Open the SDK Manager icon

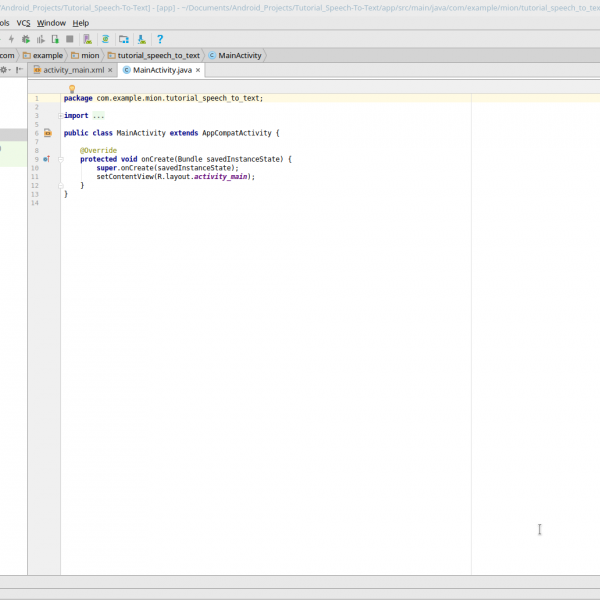[x=141, y=39]
